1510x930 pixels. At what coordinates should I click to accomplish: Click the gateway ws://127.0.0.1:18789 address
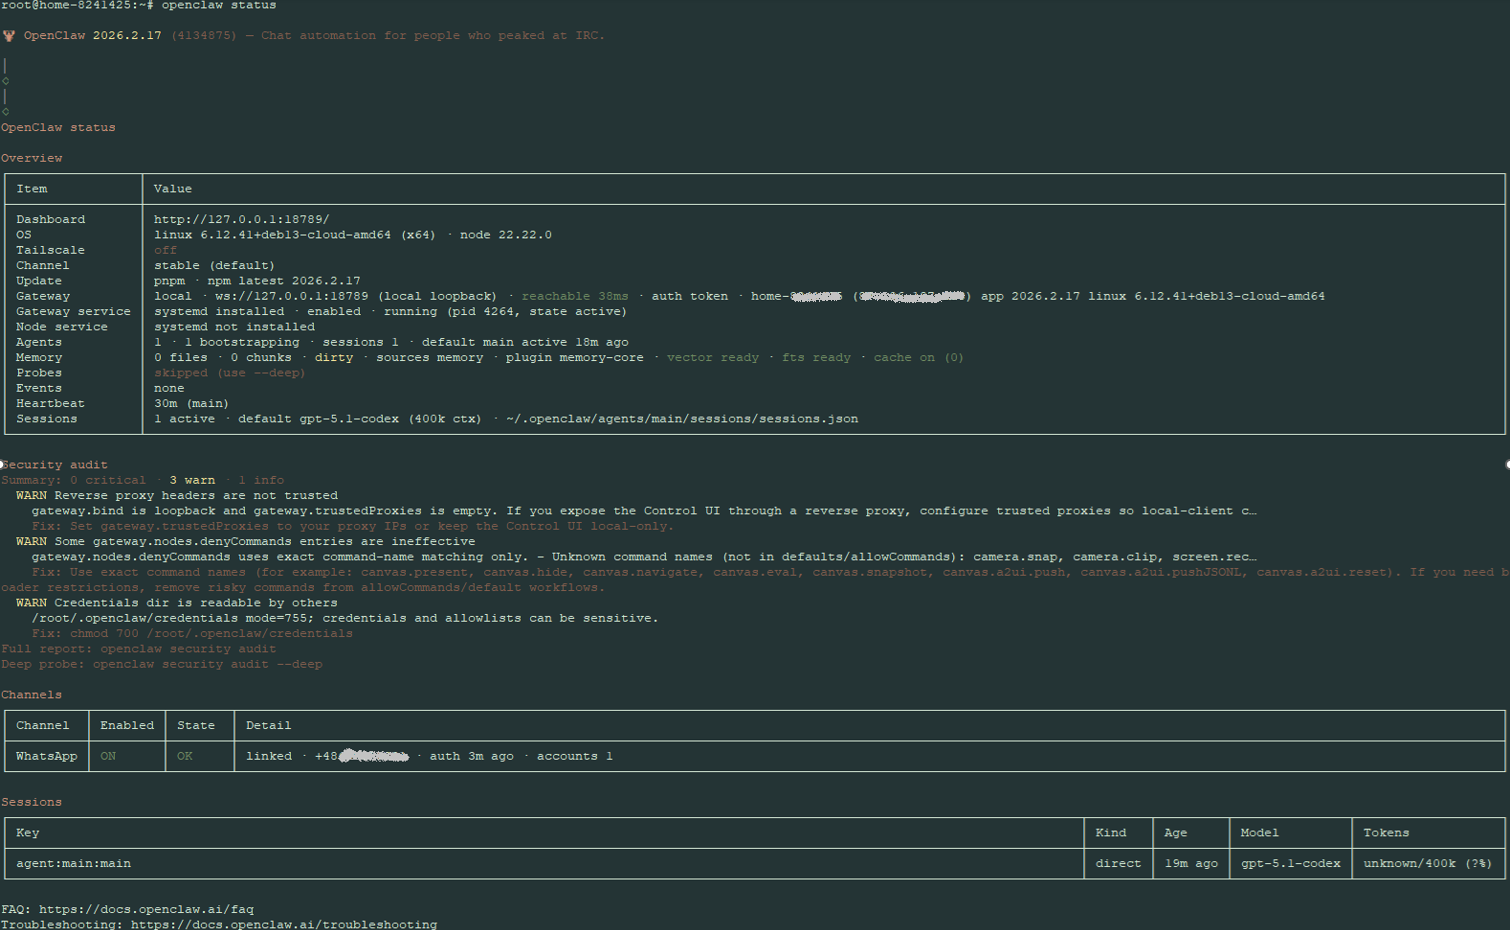(x=291, y=296)
